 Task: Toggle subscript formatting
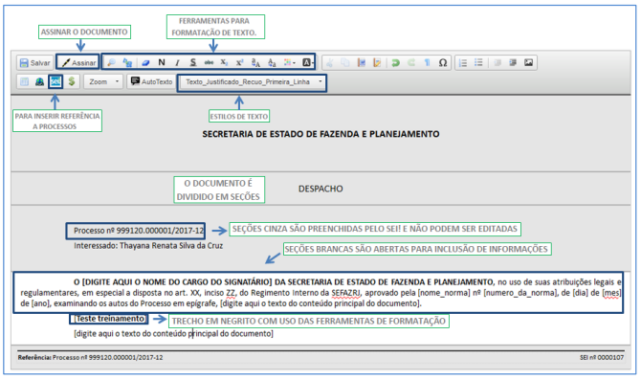224,63
